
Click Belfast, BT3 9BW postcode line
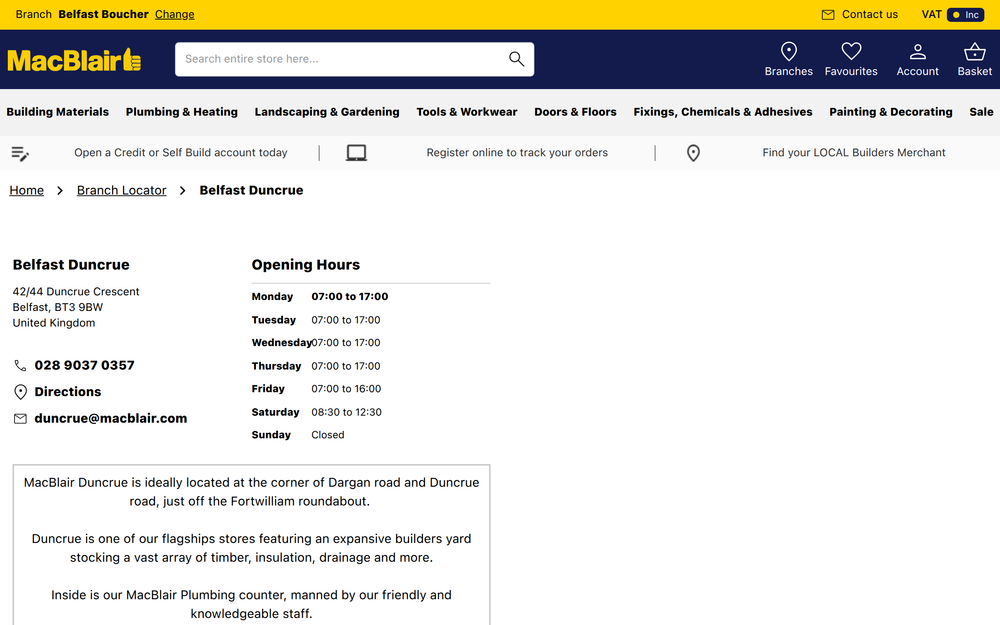(x=57, y=307)
